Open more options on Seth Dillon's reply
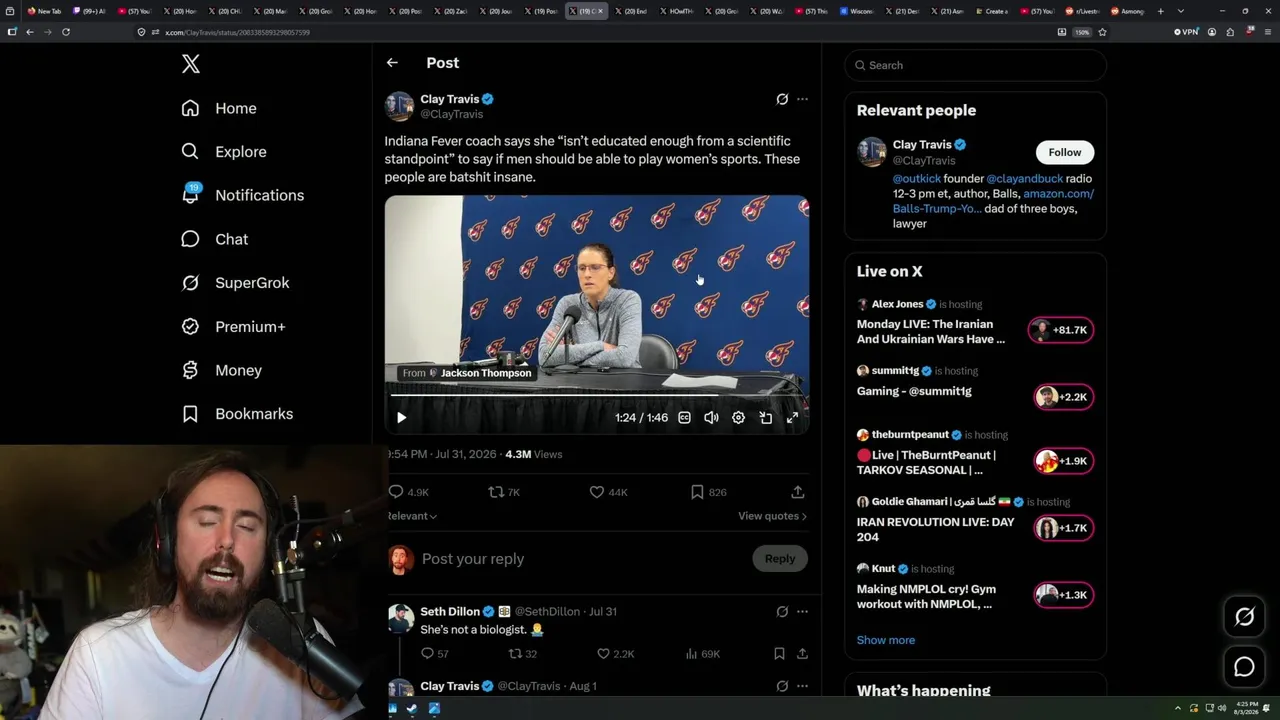This screenshot has width=1280, height=720. pos(802,612)
